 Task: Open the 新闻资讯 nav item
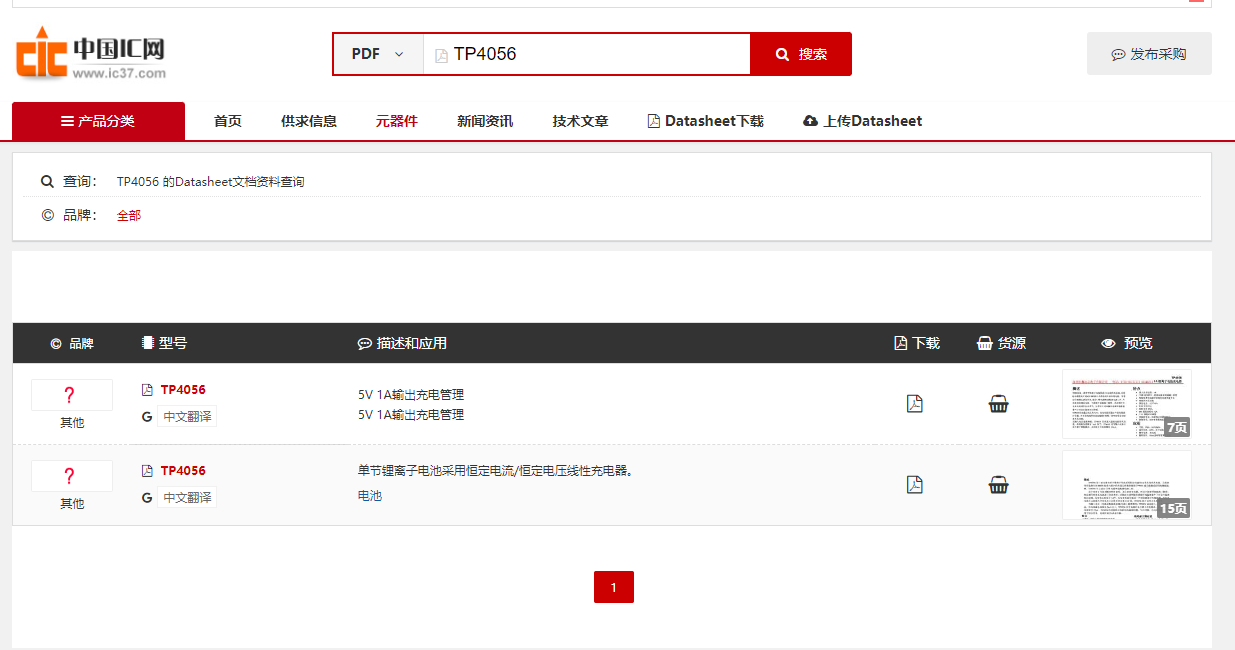pyautogui.click(x=485, y=121)
